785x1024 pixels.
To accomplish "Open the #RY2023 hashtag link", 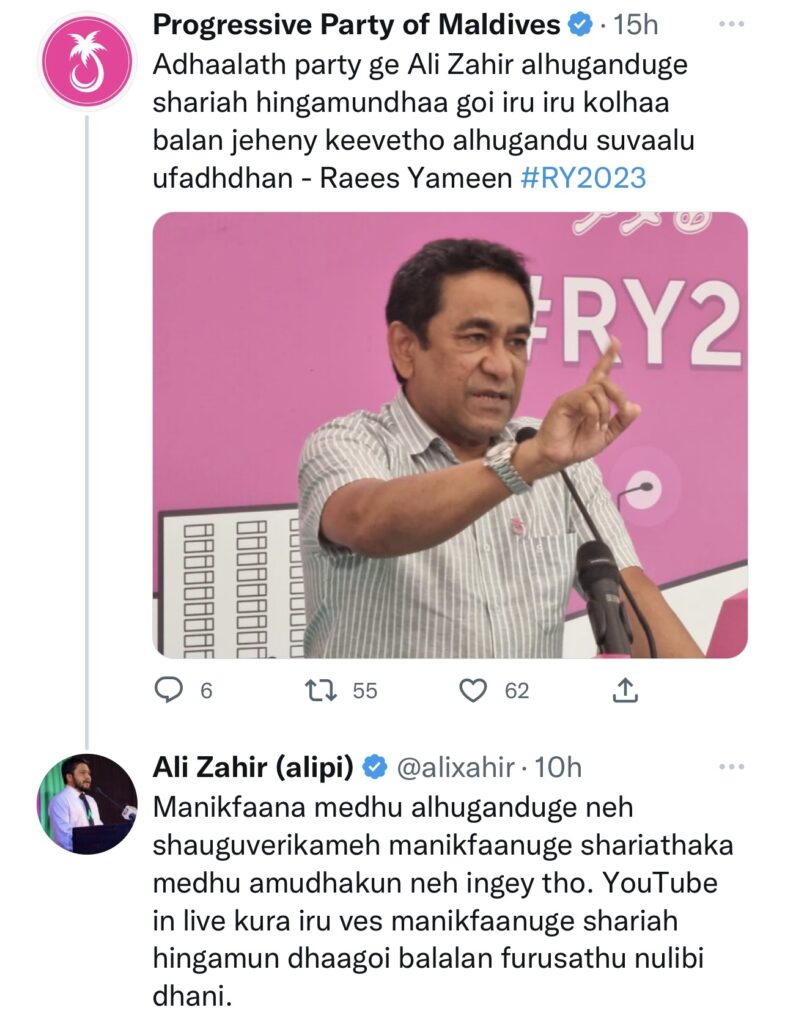I will pos(583,178).
